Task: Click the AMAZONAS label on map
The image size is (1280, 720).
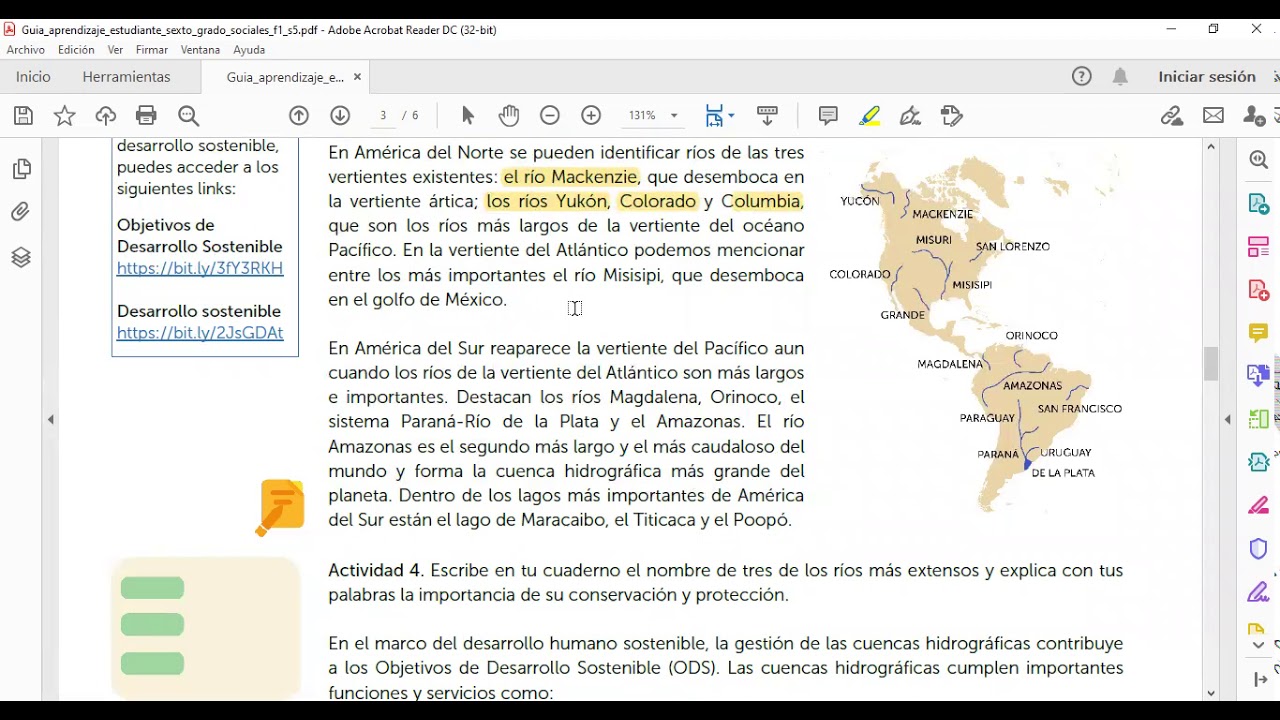Action: tap(1032, 385)
